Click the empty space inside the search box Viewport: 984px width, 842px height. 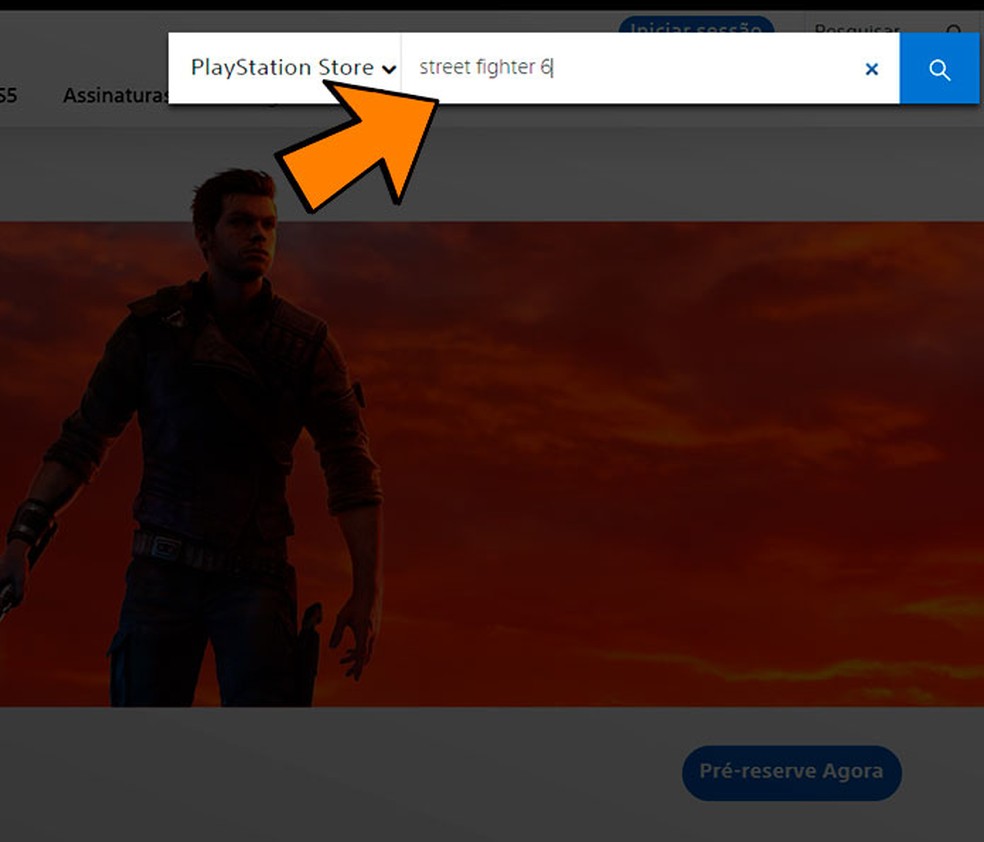point(720,68)
